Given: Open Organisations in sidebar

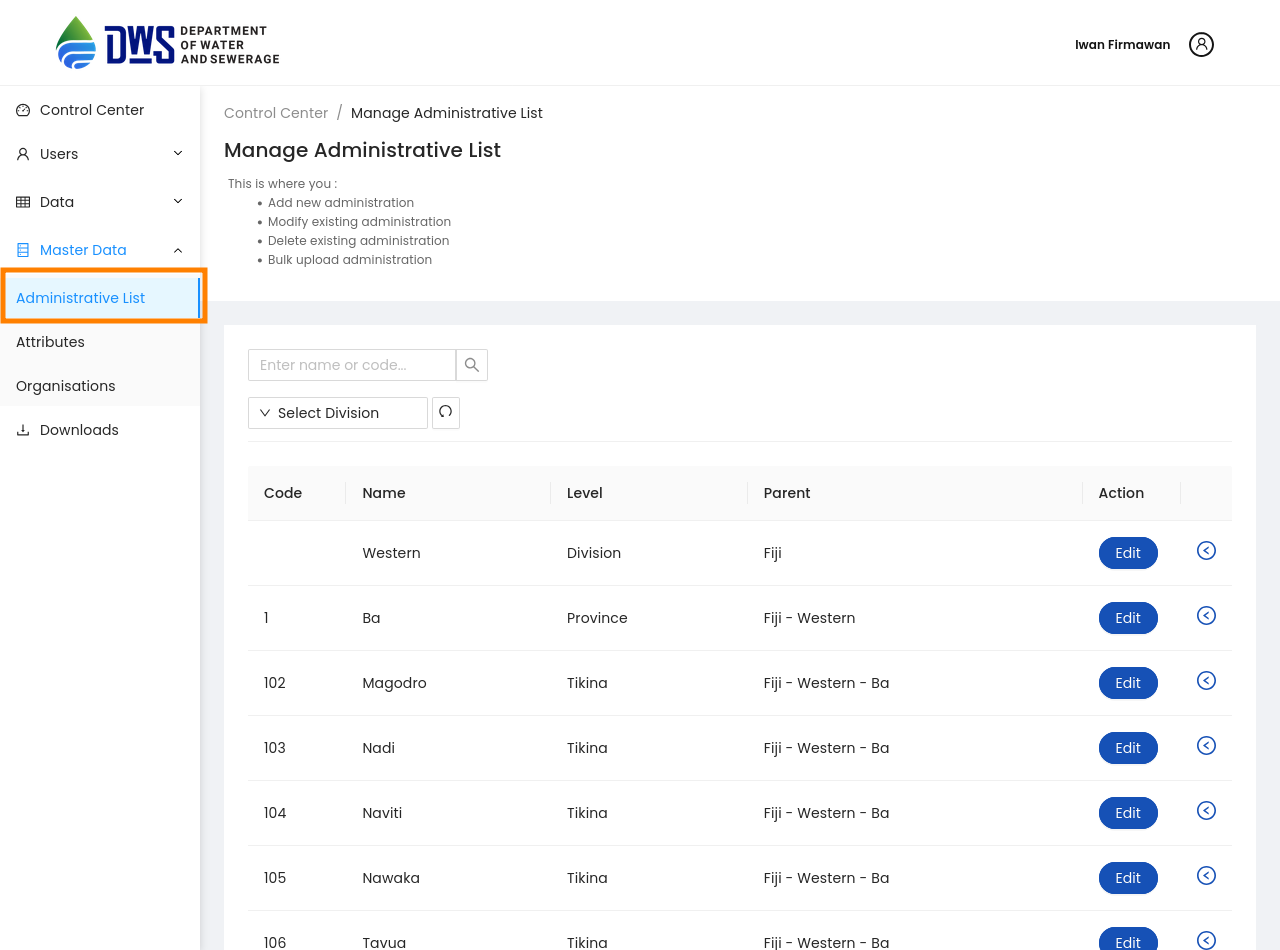Looking at the screenshot, I should (x=100, y=386).
